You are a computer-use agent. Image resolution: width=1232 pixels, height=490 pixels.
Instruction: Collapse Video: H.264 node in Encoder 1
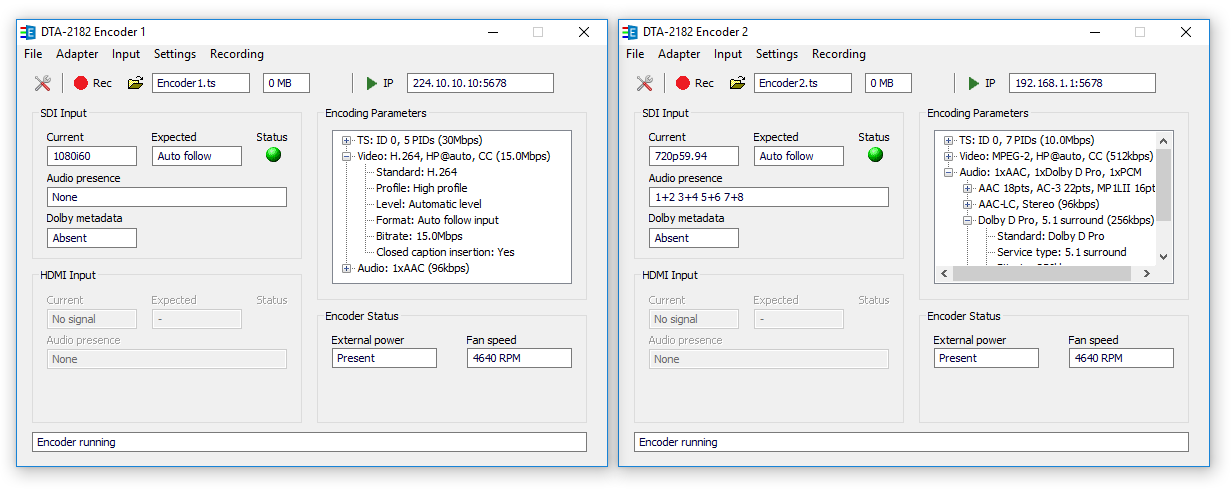(347, 156)
